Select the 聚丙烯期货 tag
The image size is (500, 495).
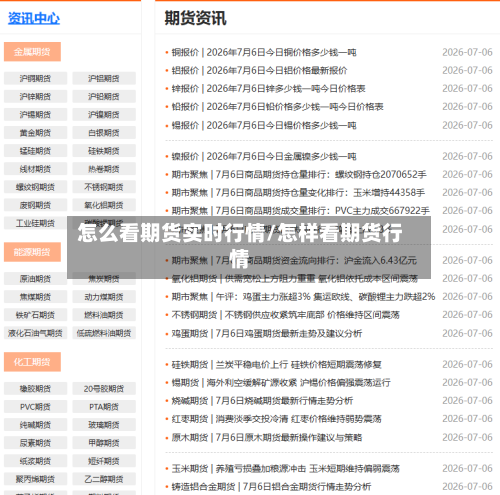[x=35, y=479]
